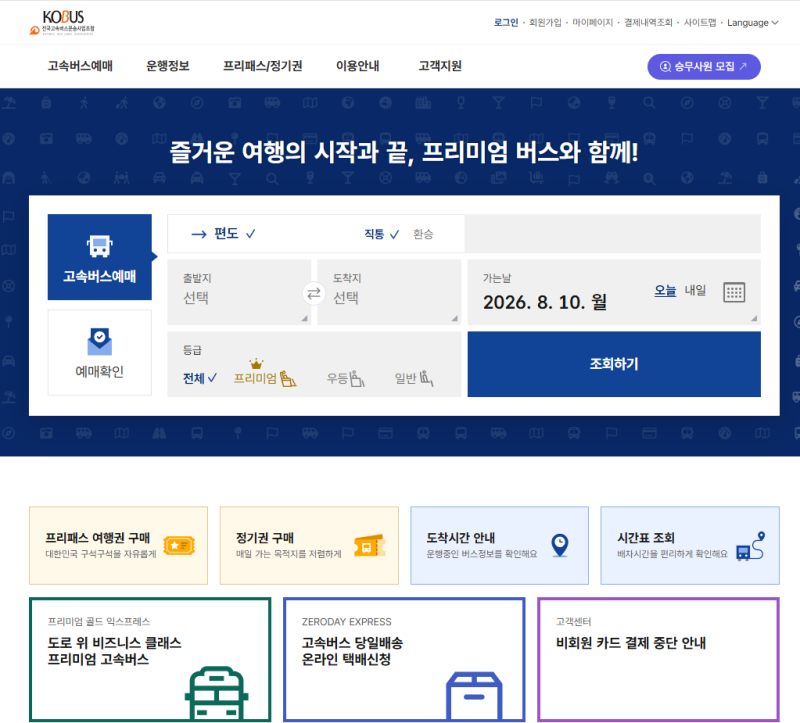Viewport: 800px width, 723px height.
Task: Open 운행정보 menu
Action: (x=168, y=66)
